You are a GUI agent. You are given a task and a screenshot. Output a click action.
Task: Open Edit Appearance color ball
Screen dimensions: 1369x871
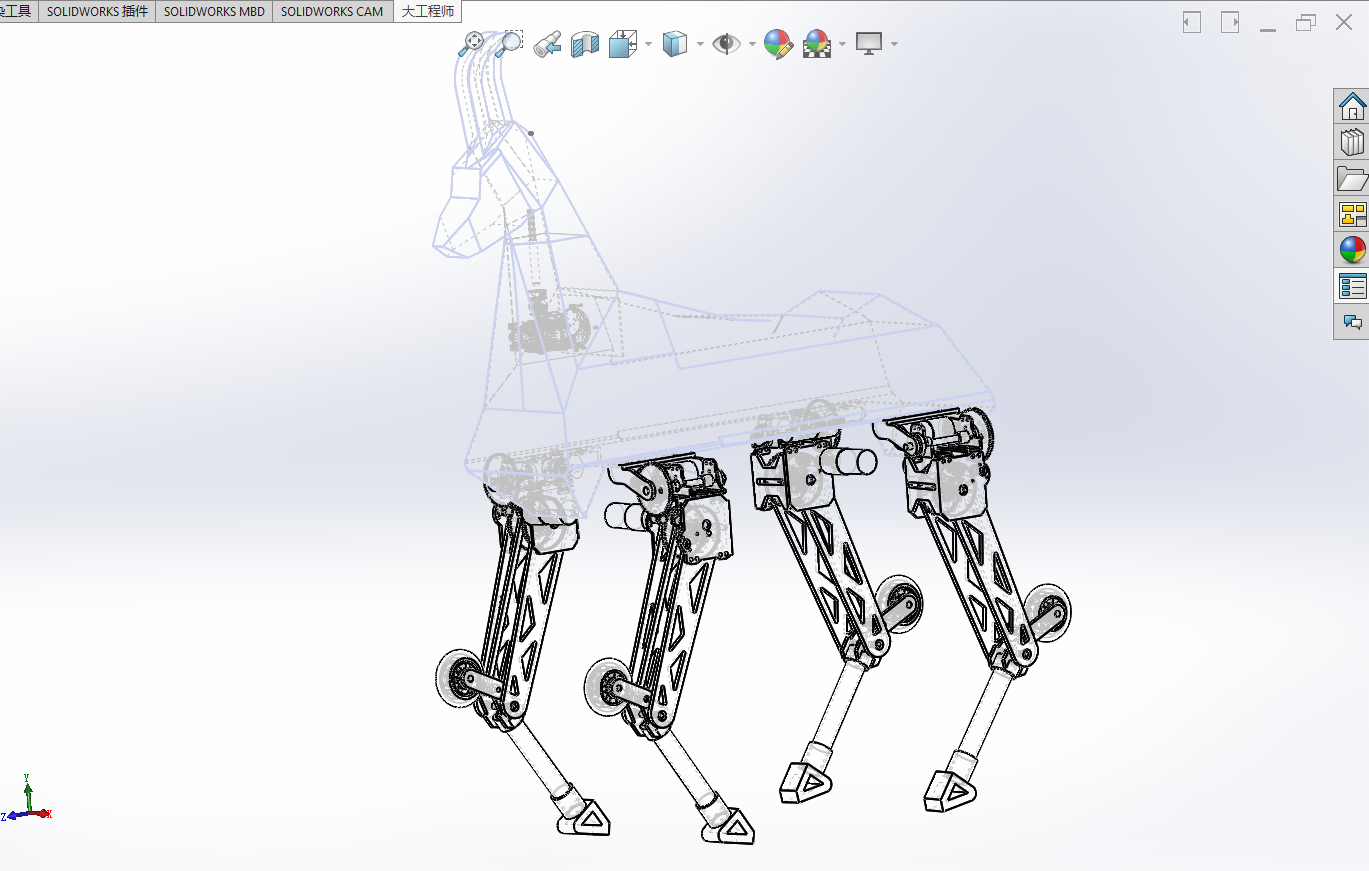tap(778, 43)
